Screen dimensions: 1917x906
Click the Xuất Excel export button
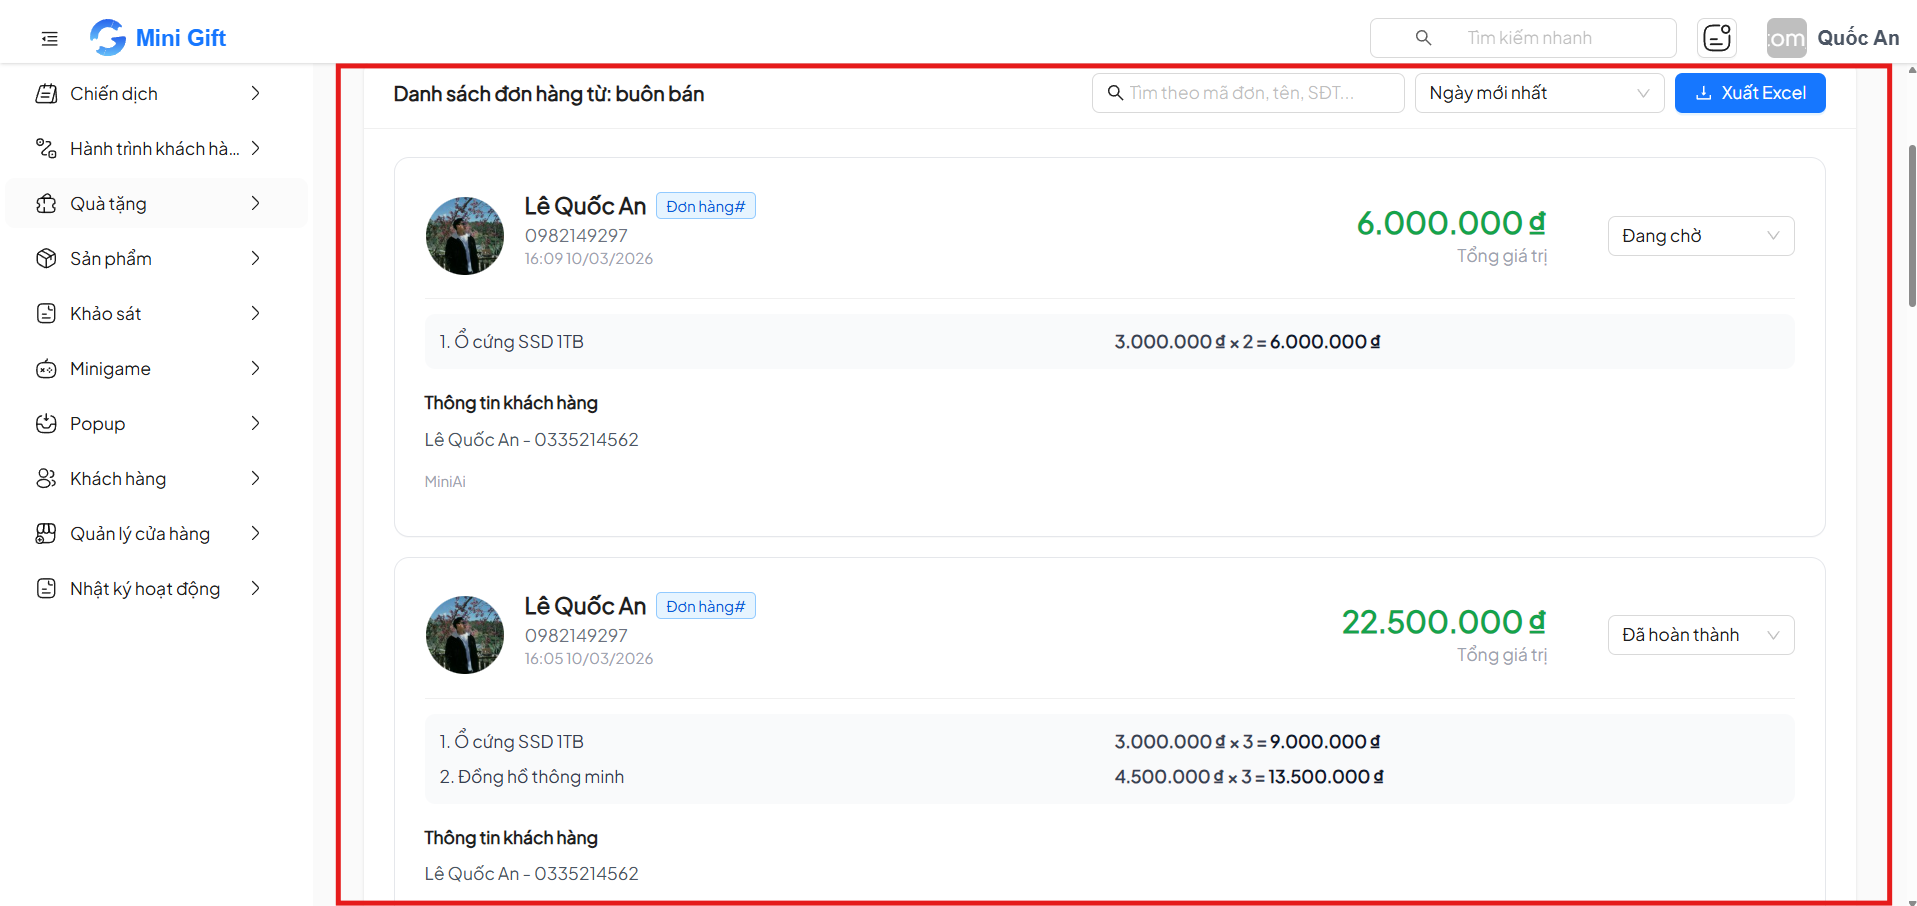coord(1750,93)
